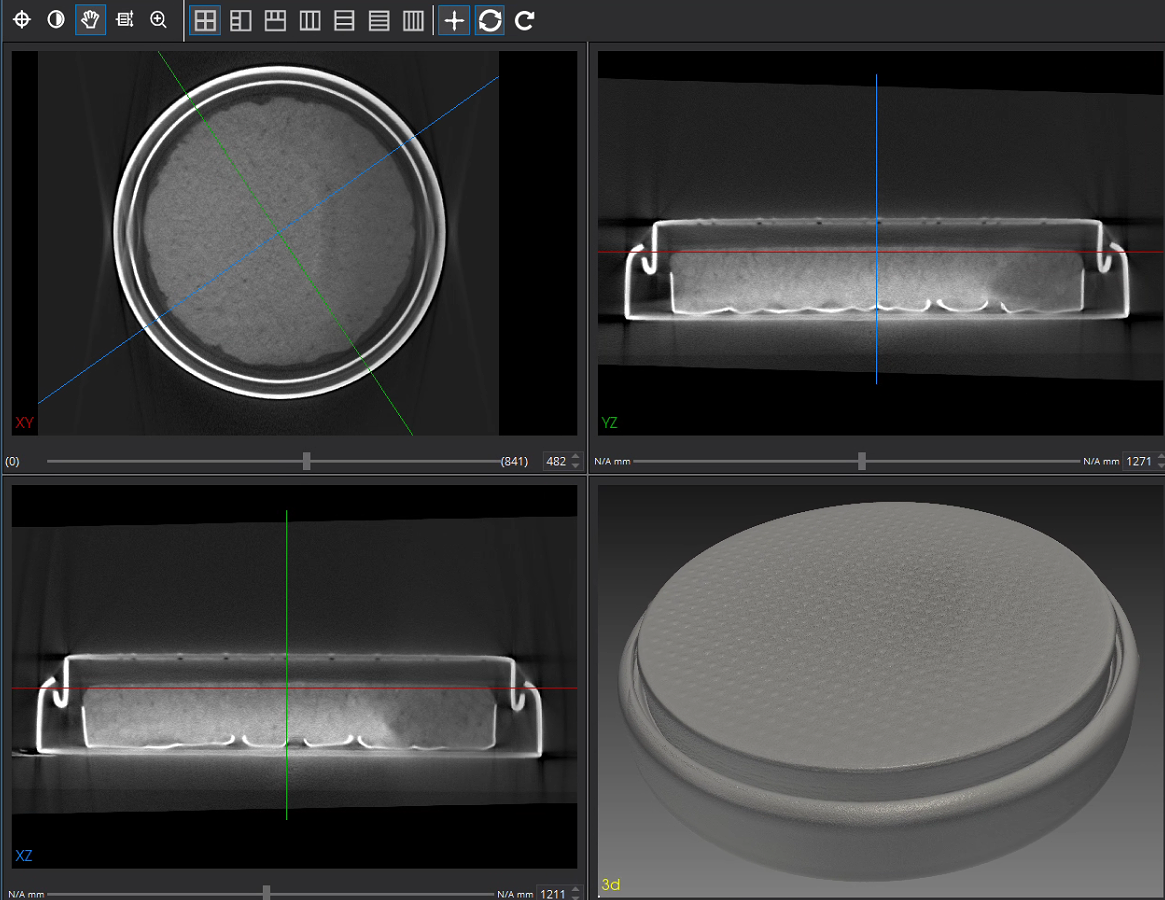Click the XZ slice slider handle
1165x900 pixels.
pos(266,893)
